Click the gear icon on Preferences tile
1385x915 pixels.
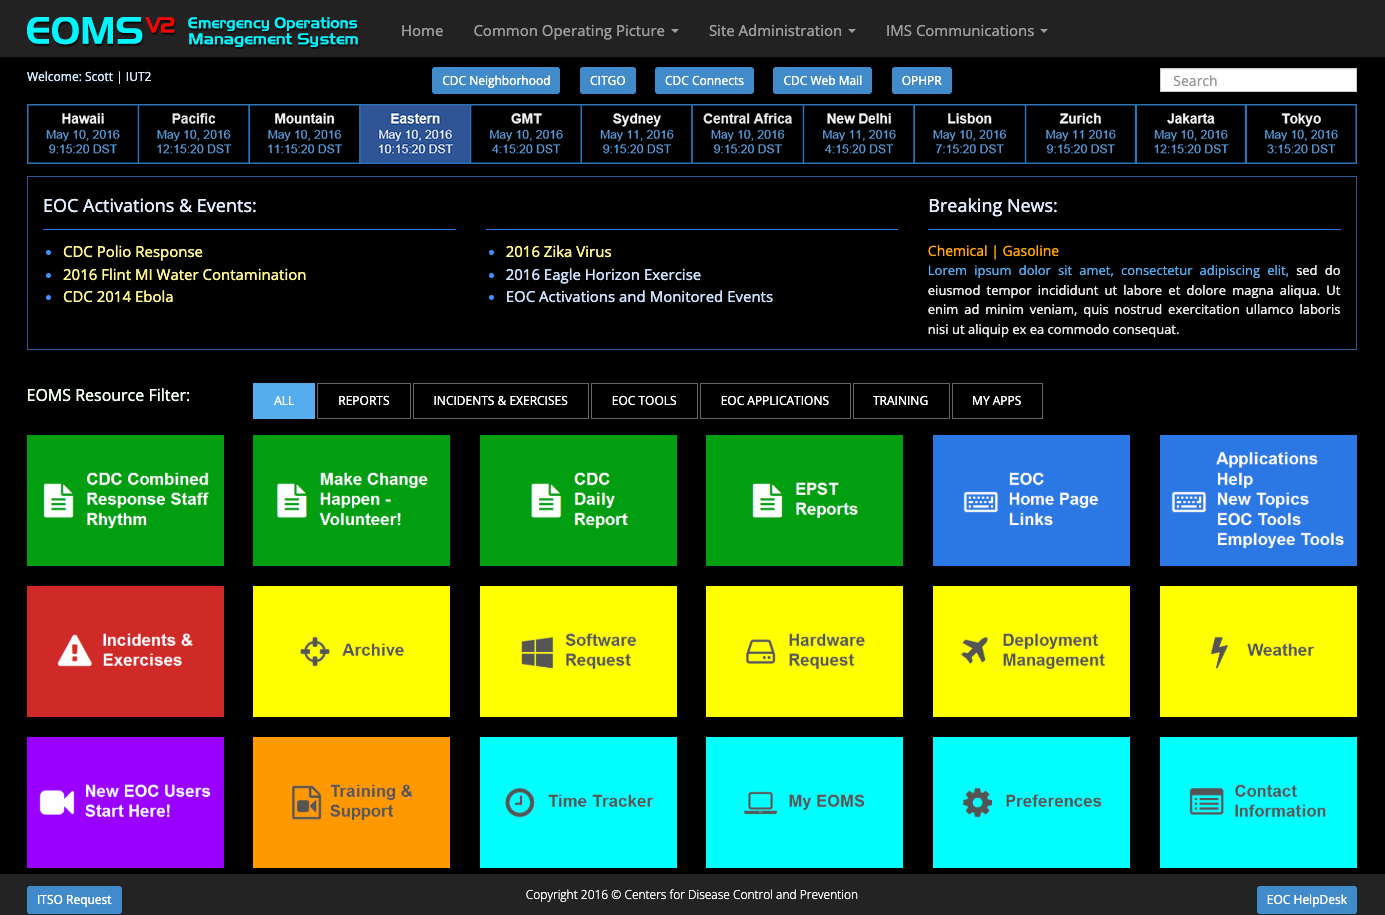(977, 802)
